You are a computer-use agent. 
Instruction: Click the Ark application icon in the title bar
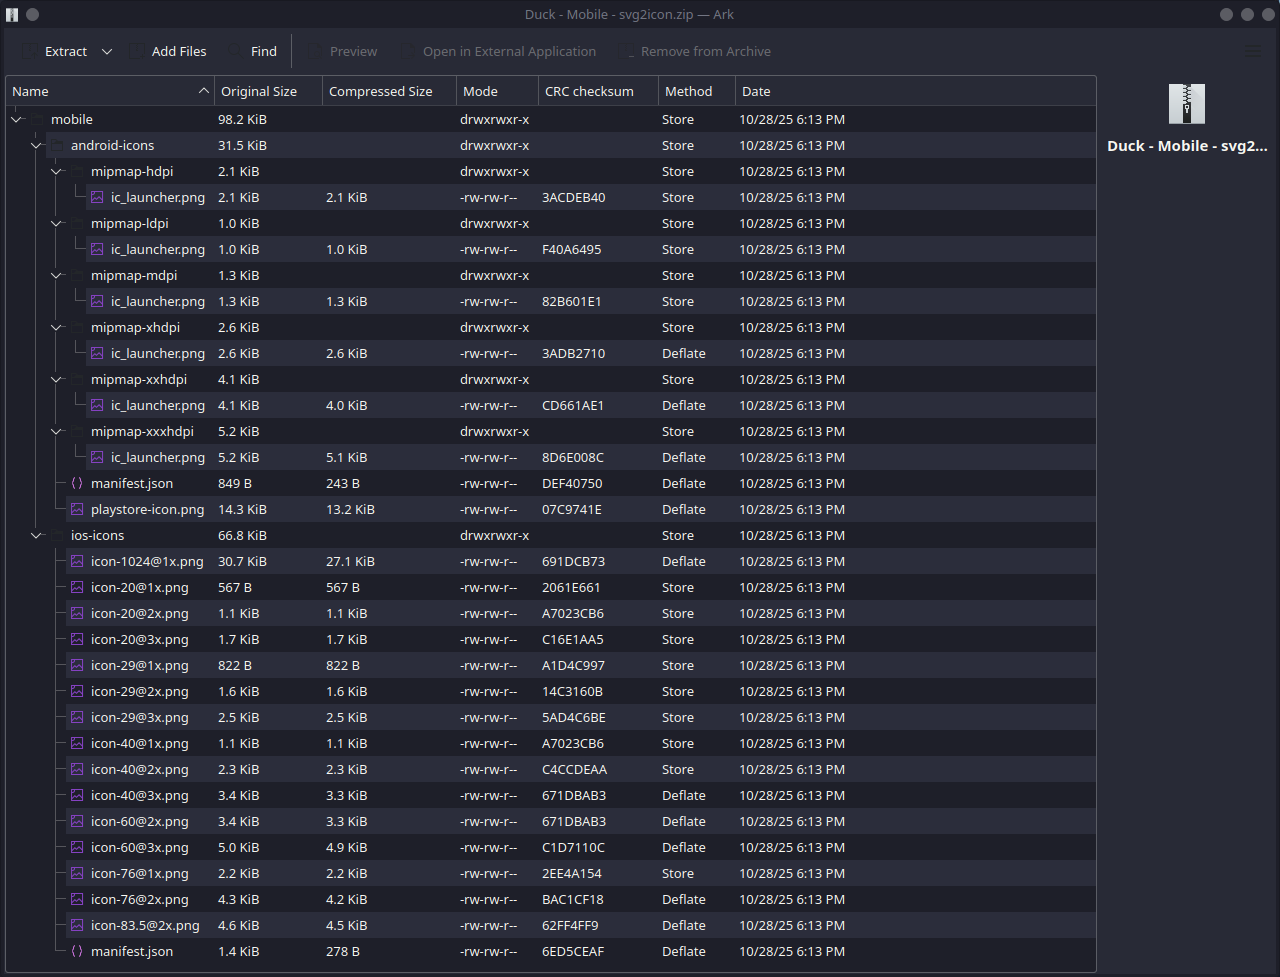tap(12, 14)
